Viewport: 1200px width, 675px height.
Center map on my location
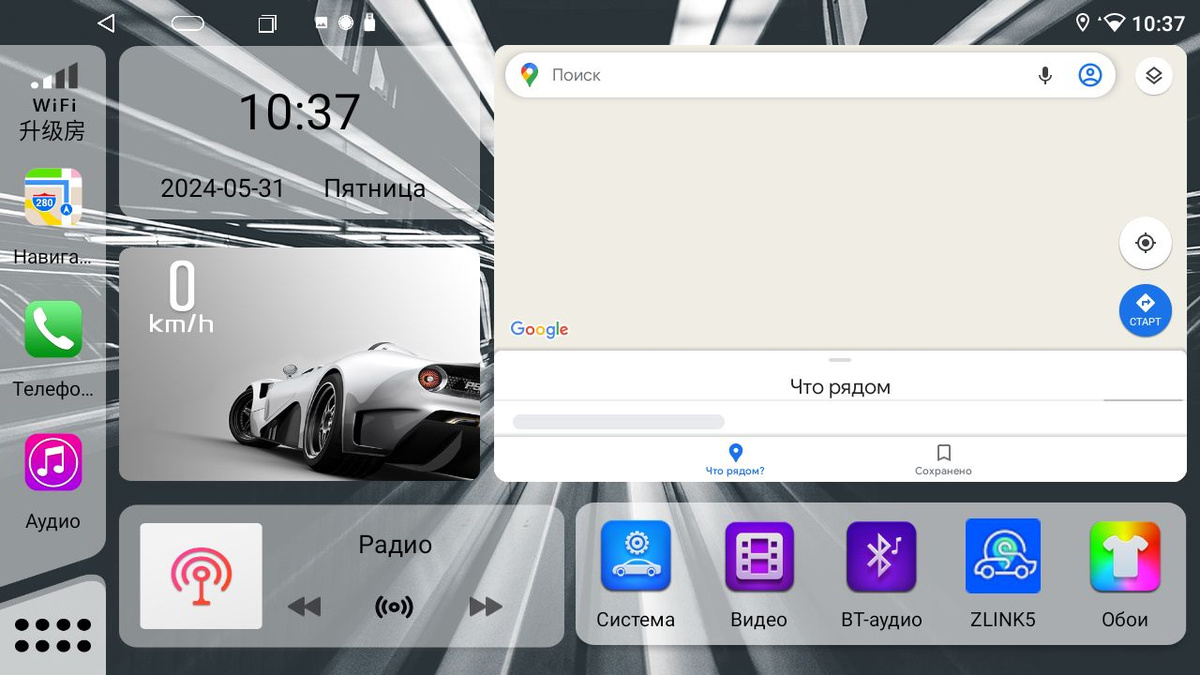(1145, 243)
